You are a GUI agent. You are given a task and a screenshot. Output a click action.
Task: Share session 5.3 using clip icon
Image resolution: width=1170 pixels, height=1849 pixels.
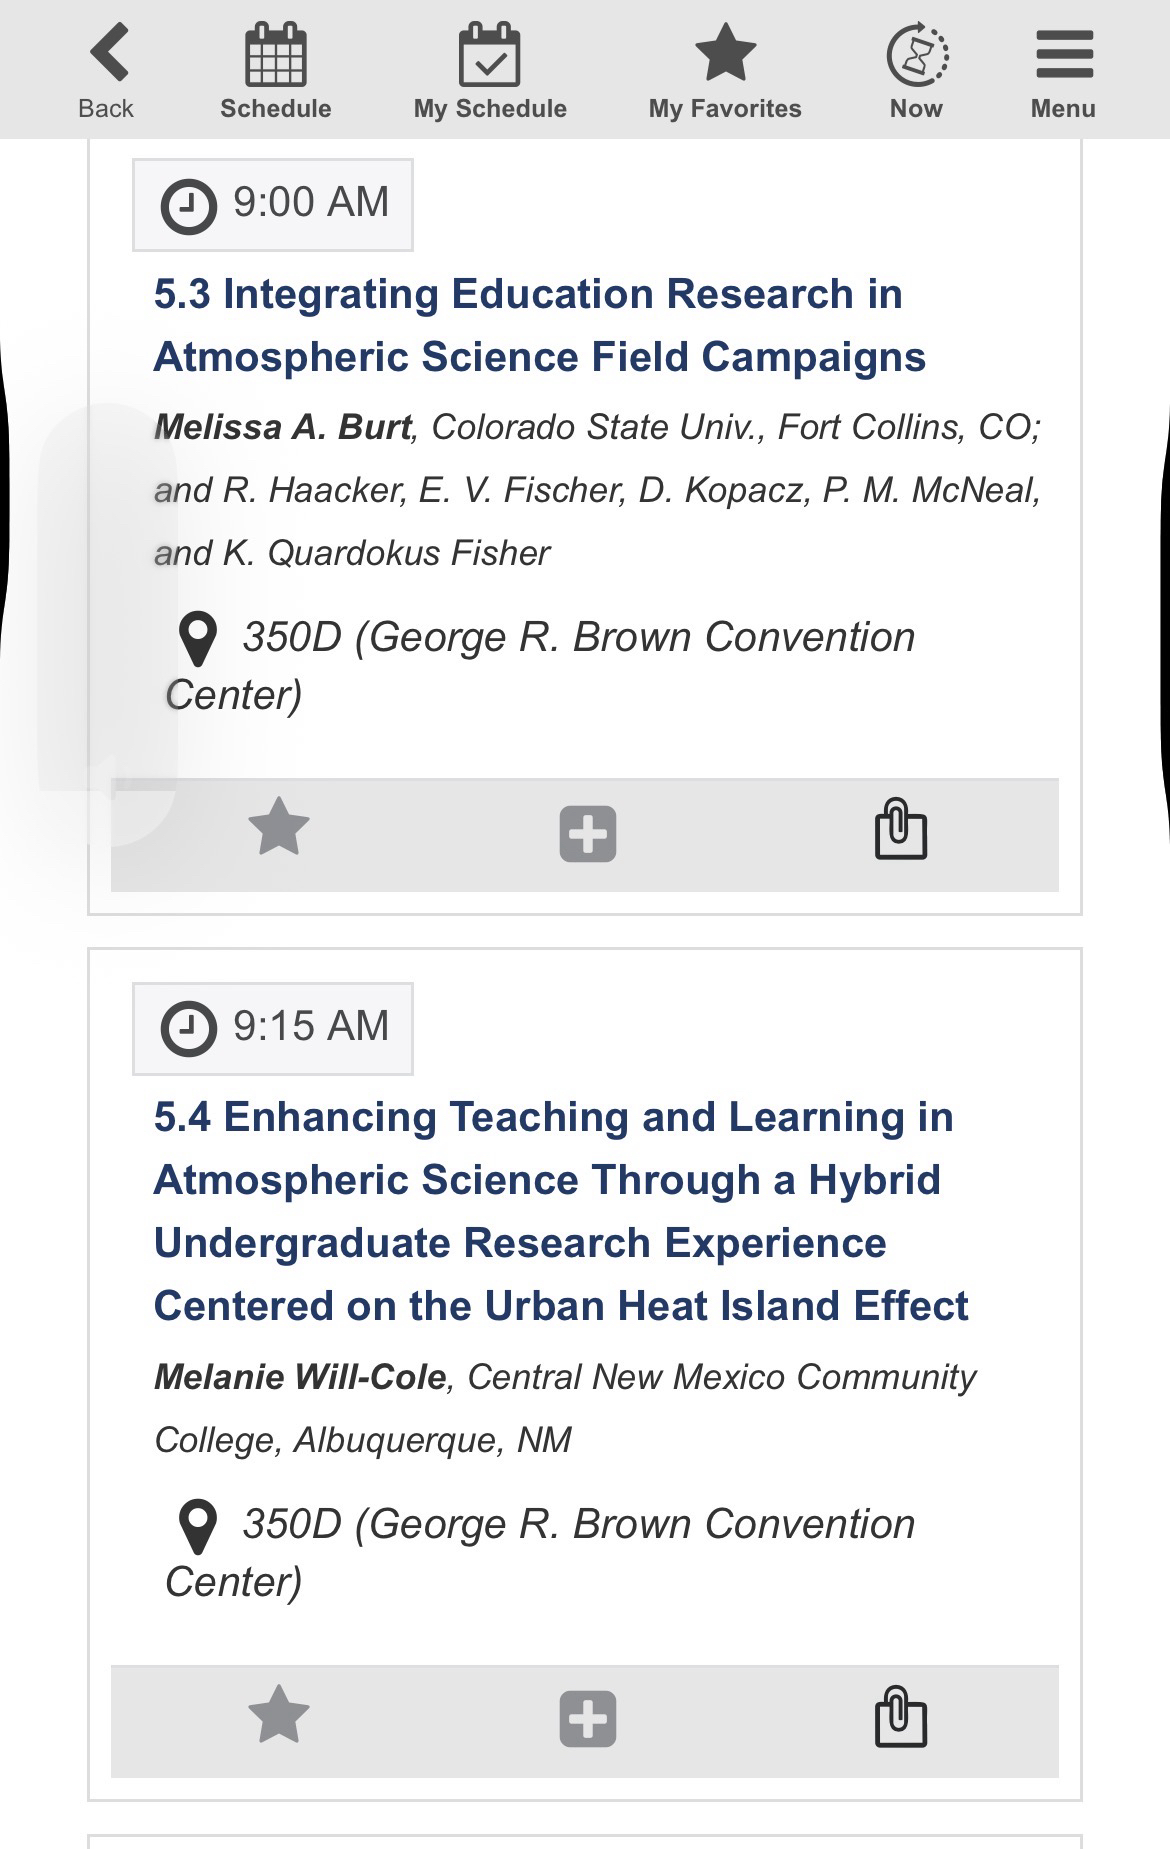[x=901, y=829]
